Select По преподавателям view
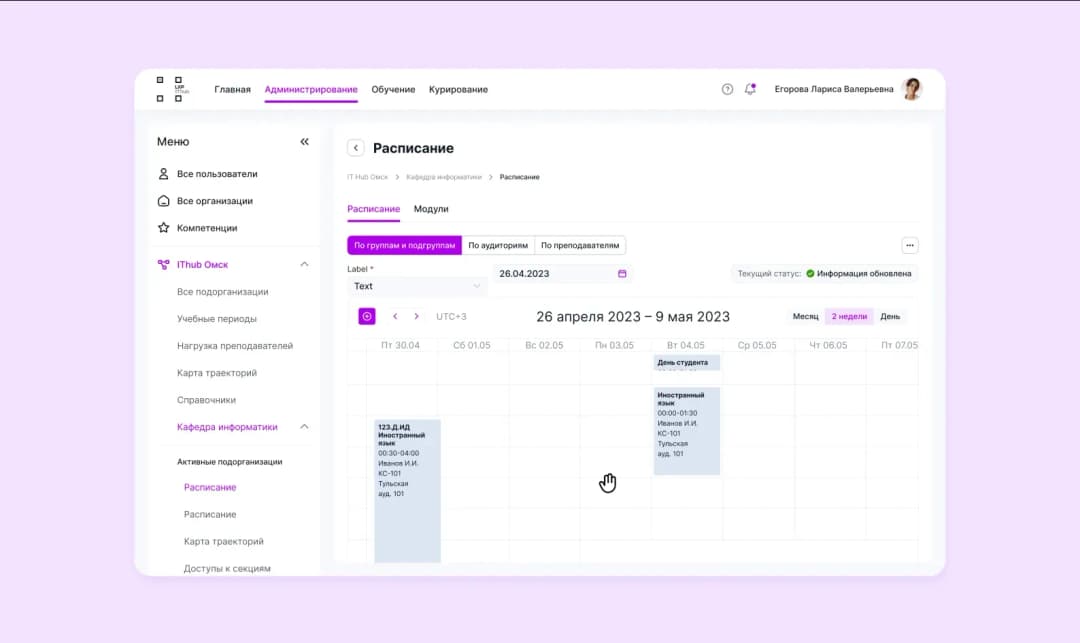The height and width of the screenshot is (643, 1080). click(x=580, y=245)
